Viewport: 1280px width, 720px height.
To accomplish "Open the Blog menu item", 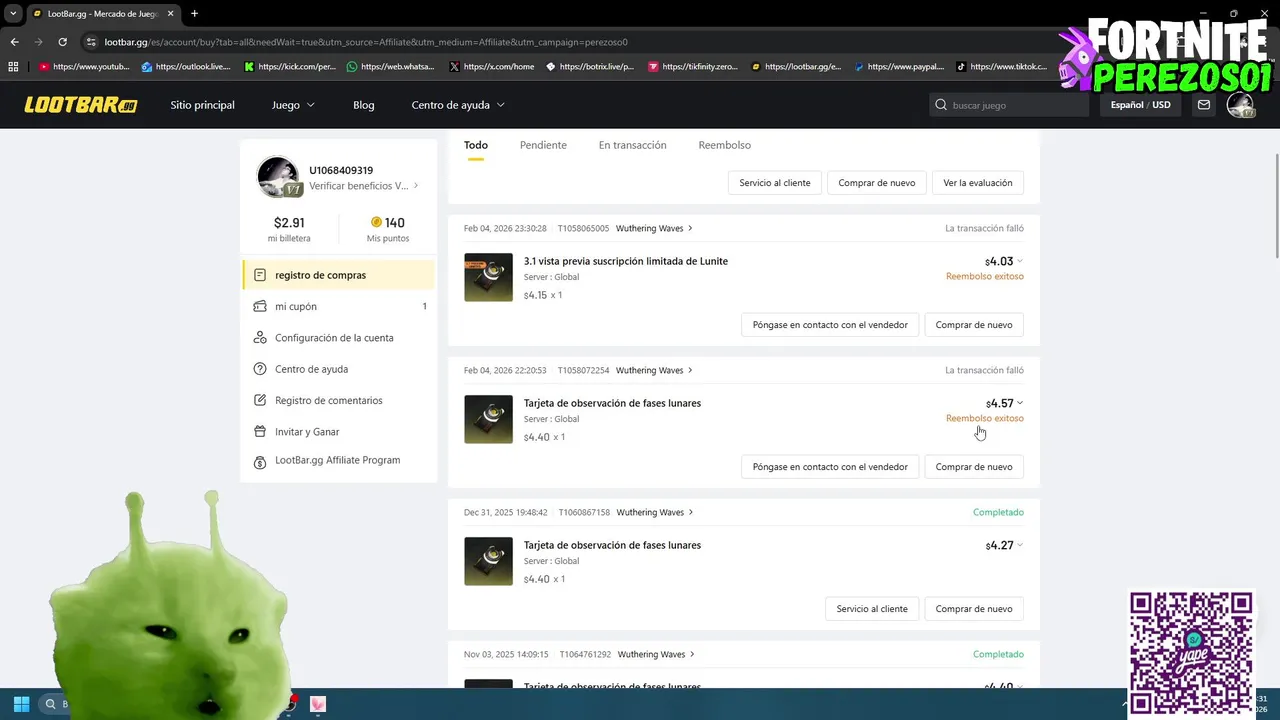I will [x=364, y=105].
